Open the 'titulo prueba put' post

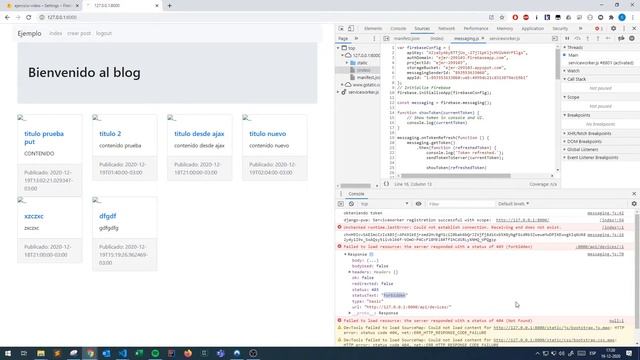click(x=44, y=138)
